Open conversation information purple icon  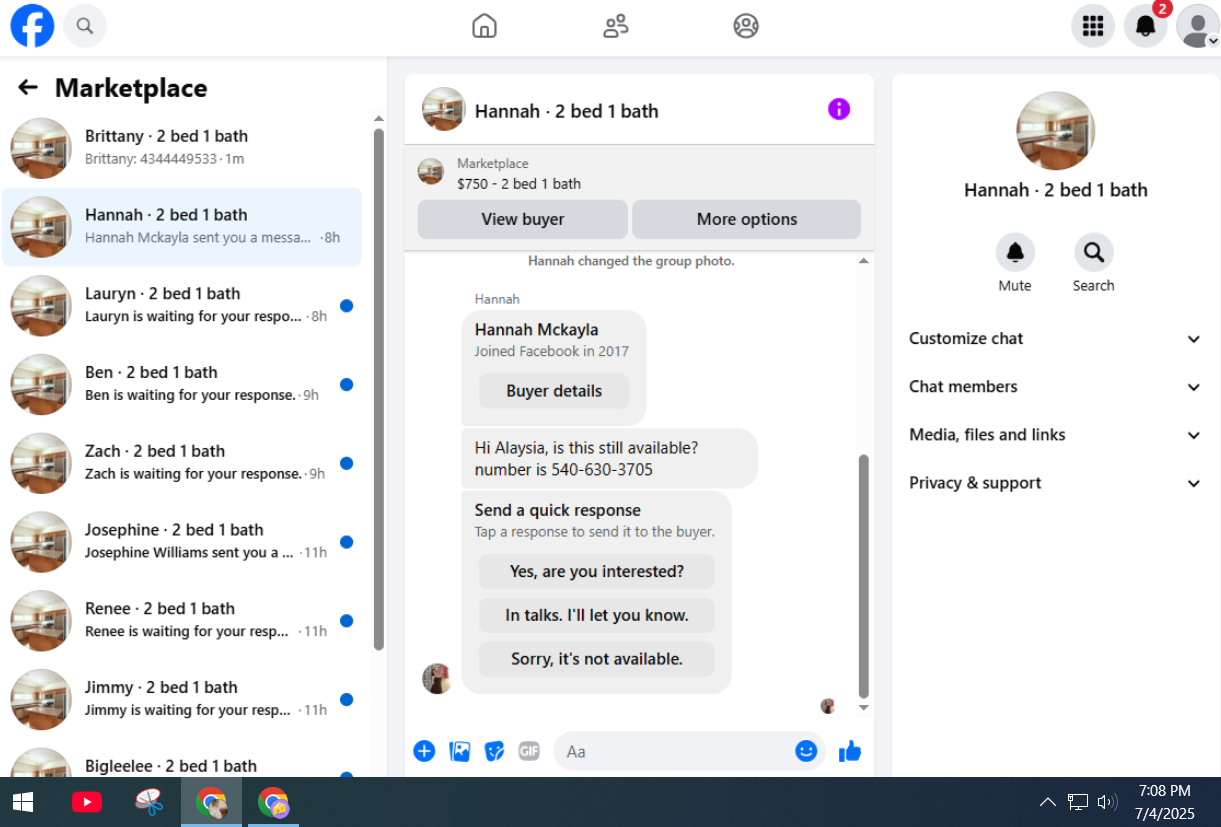coord(839,109)
